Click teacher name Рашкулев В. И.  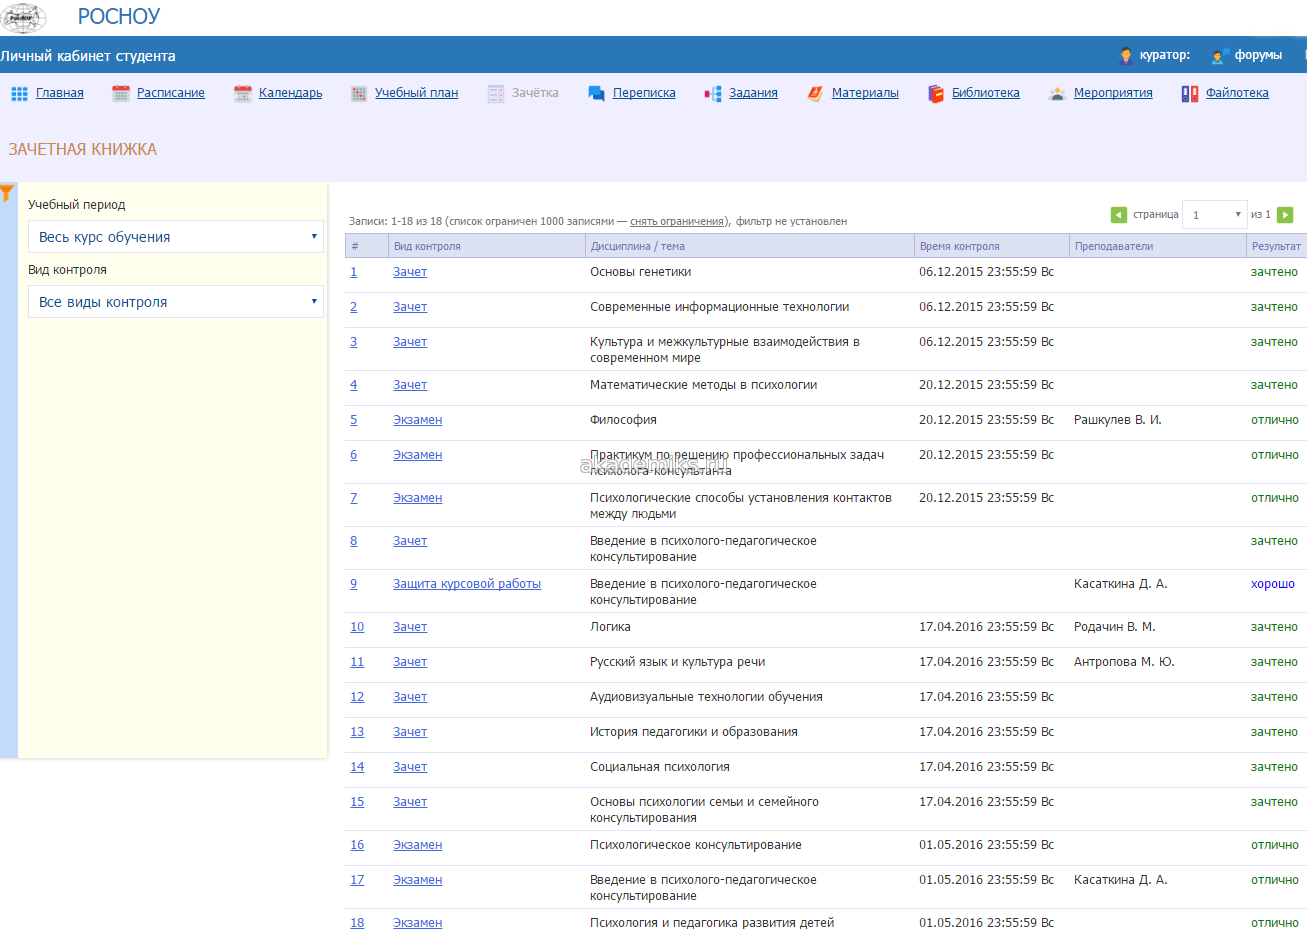[1118, 420]
